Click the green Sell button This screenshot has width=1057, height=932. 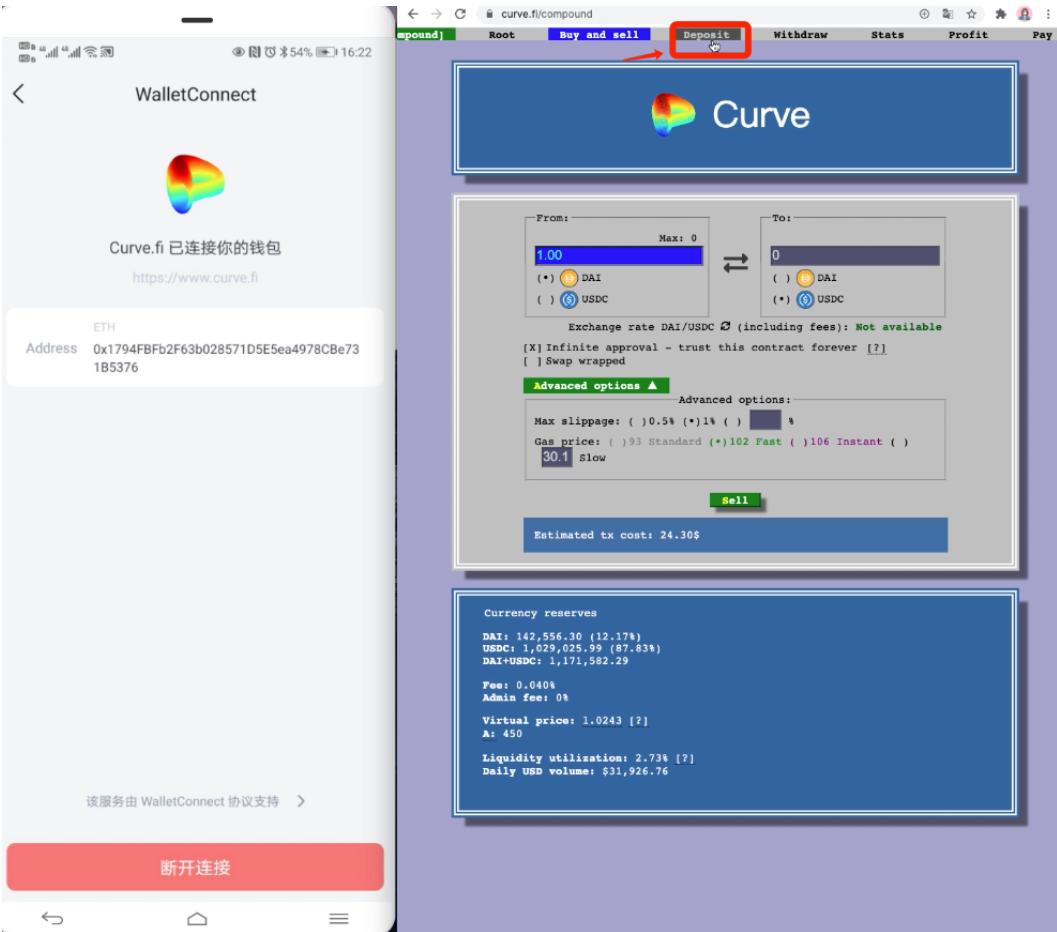tap(735, 500)
